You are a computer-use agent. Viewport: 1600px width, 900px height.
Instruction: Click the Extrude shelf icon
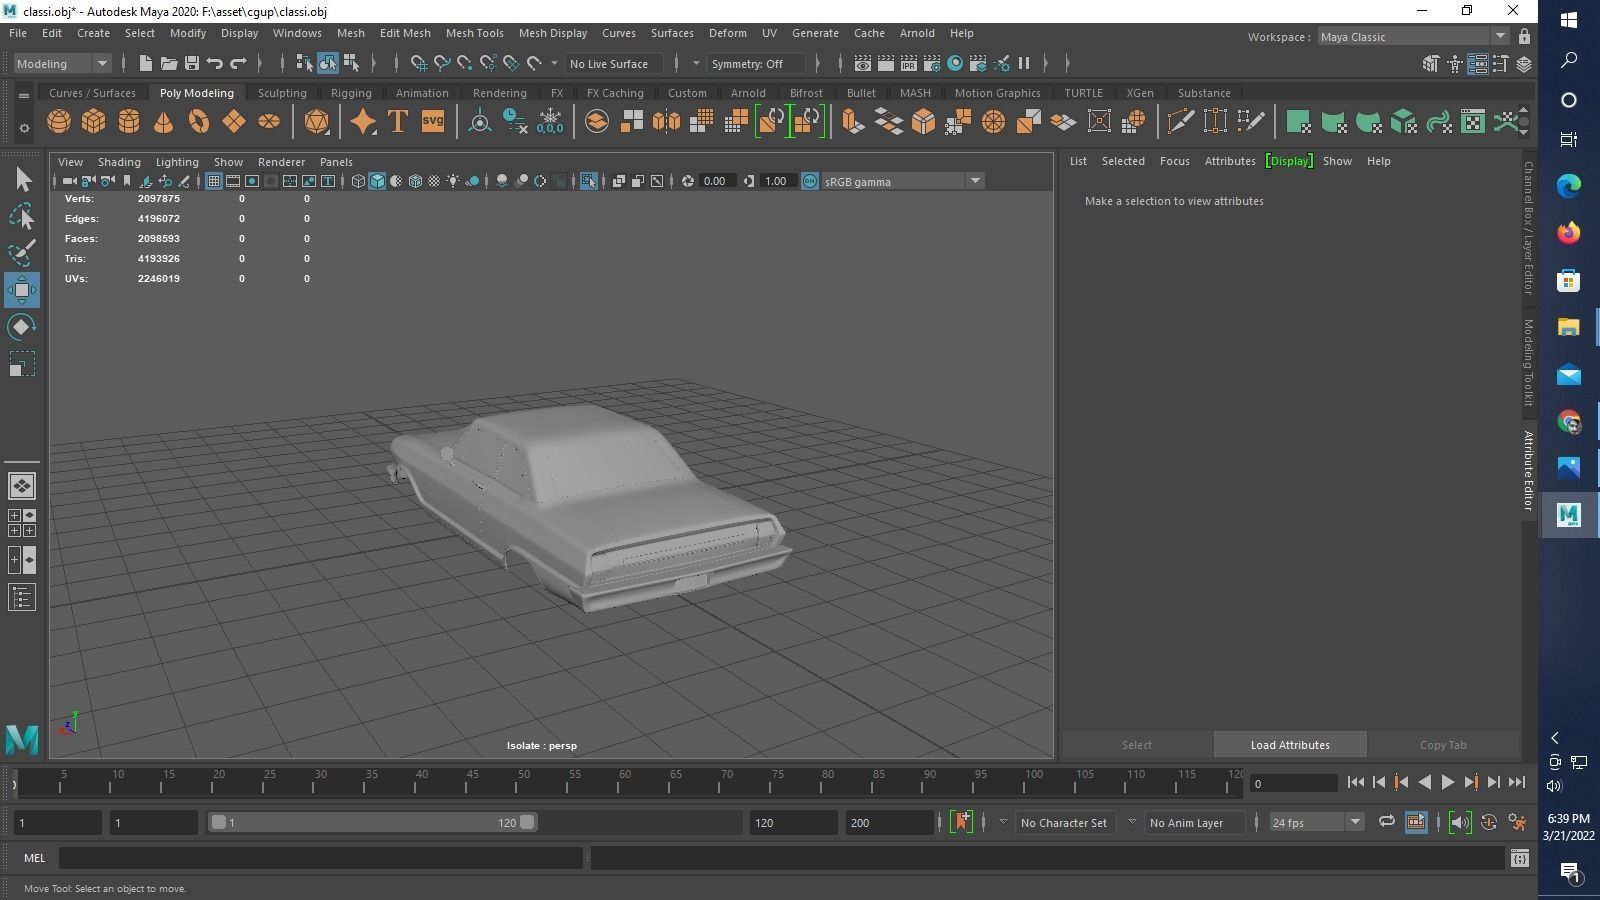(853, 122)
